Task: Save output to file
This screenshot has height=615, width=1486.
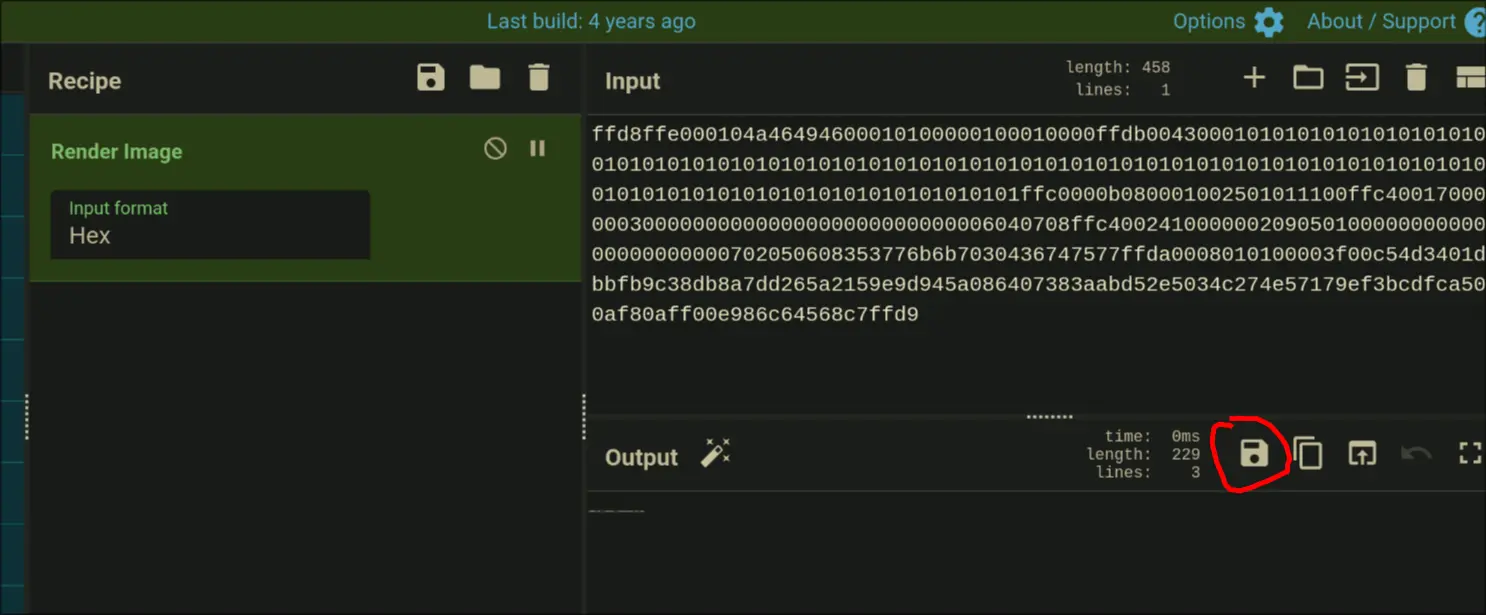Action: click(x=1253, y=454)
